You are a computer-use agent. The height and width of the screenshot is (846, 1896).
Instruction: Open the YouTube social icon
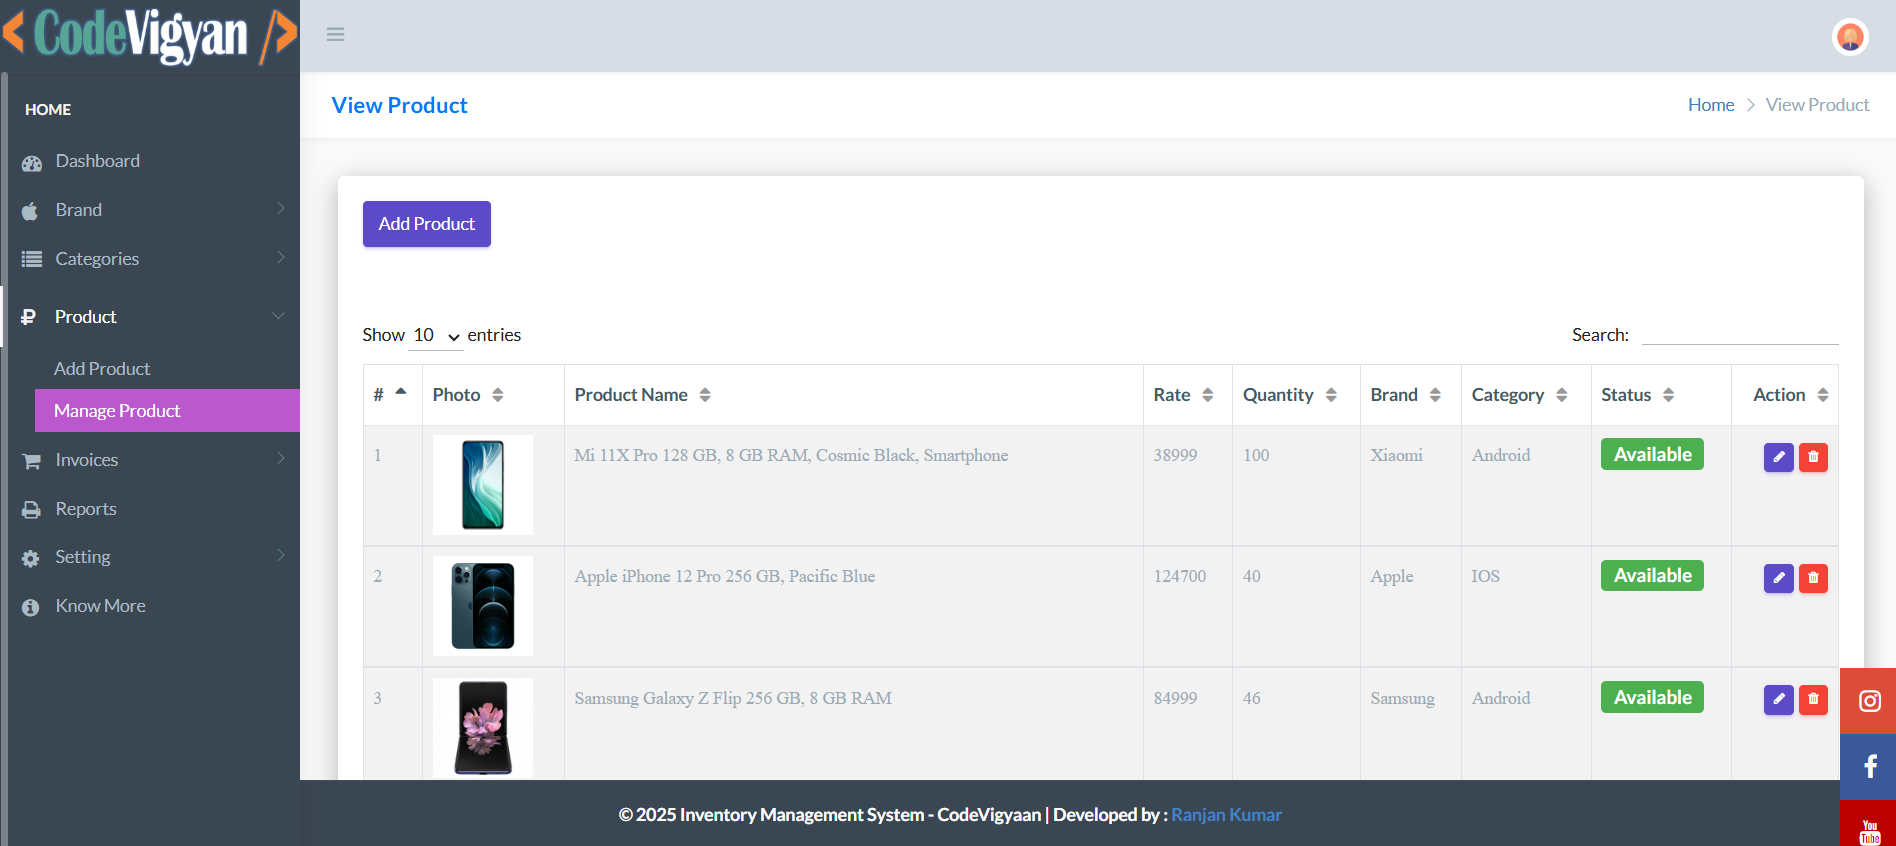(1868, 828)
